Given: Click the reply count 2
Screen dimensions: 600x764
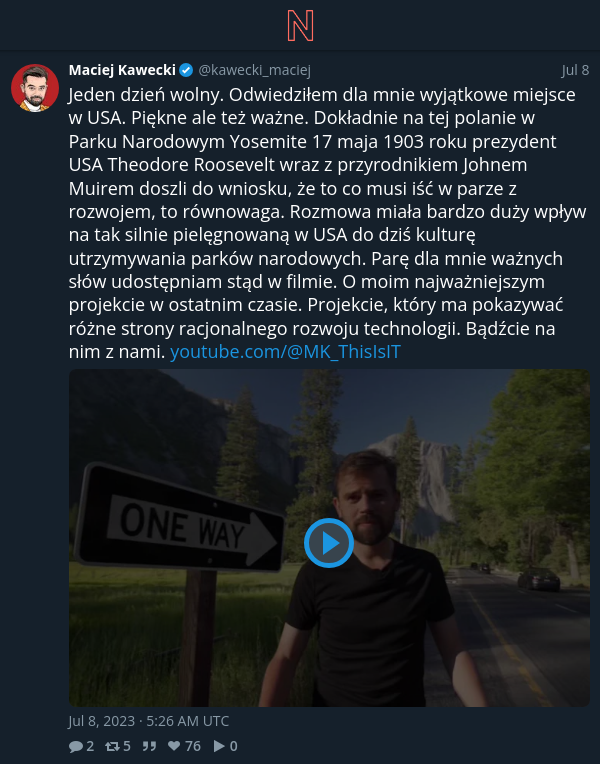Looking at the screenshot, I should pos(90,746).
